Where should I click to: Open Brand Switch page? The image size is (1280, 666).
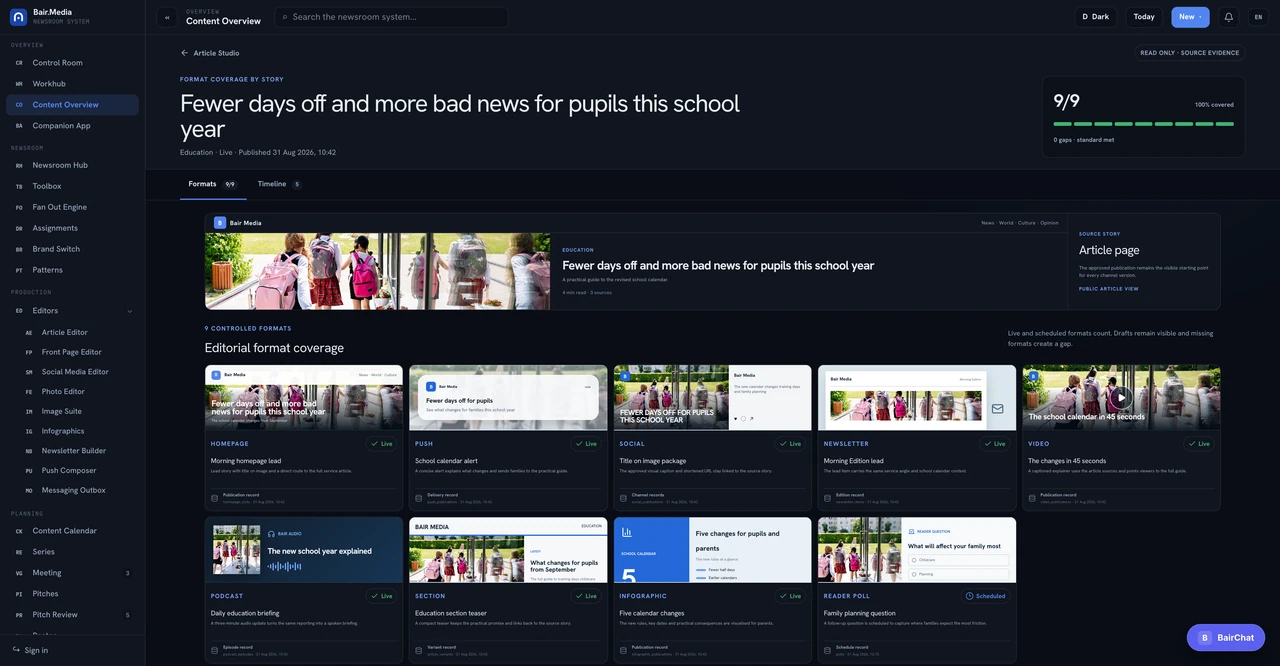point(72,249)
